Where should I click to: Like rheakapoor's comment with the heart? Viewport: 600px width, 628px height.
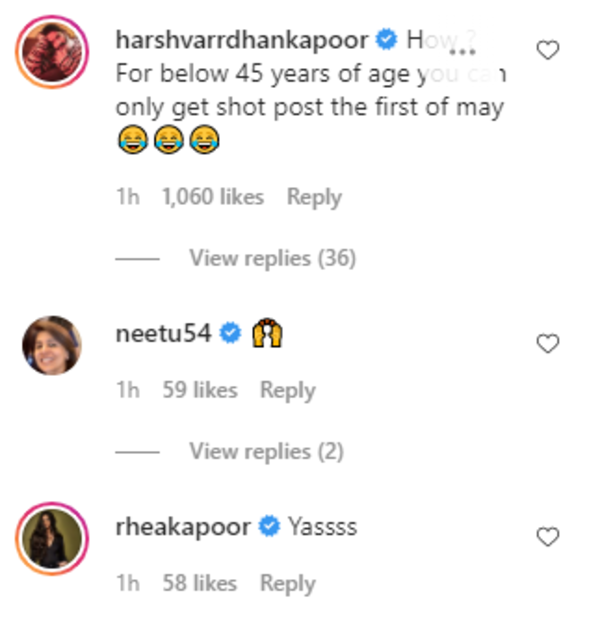point(548,537)
